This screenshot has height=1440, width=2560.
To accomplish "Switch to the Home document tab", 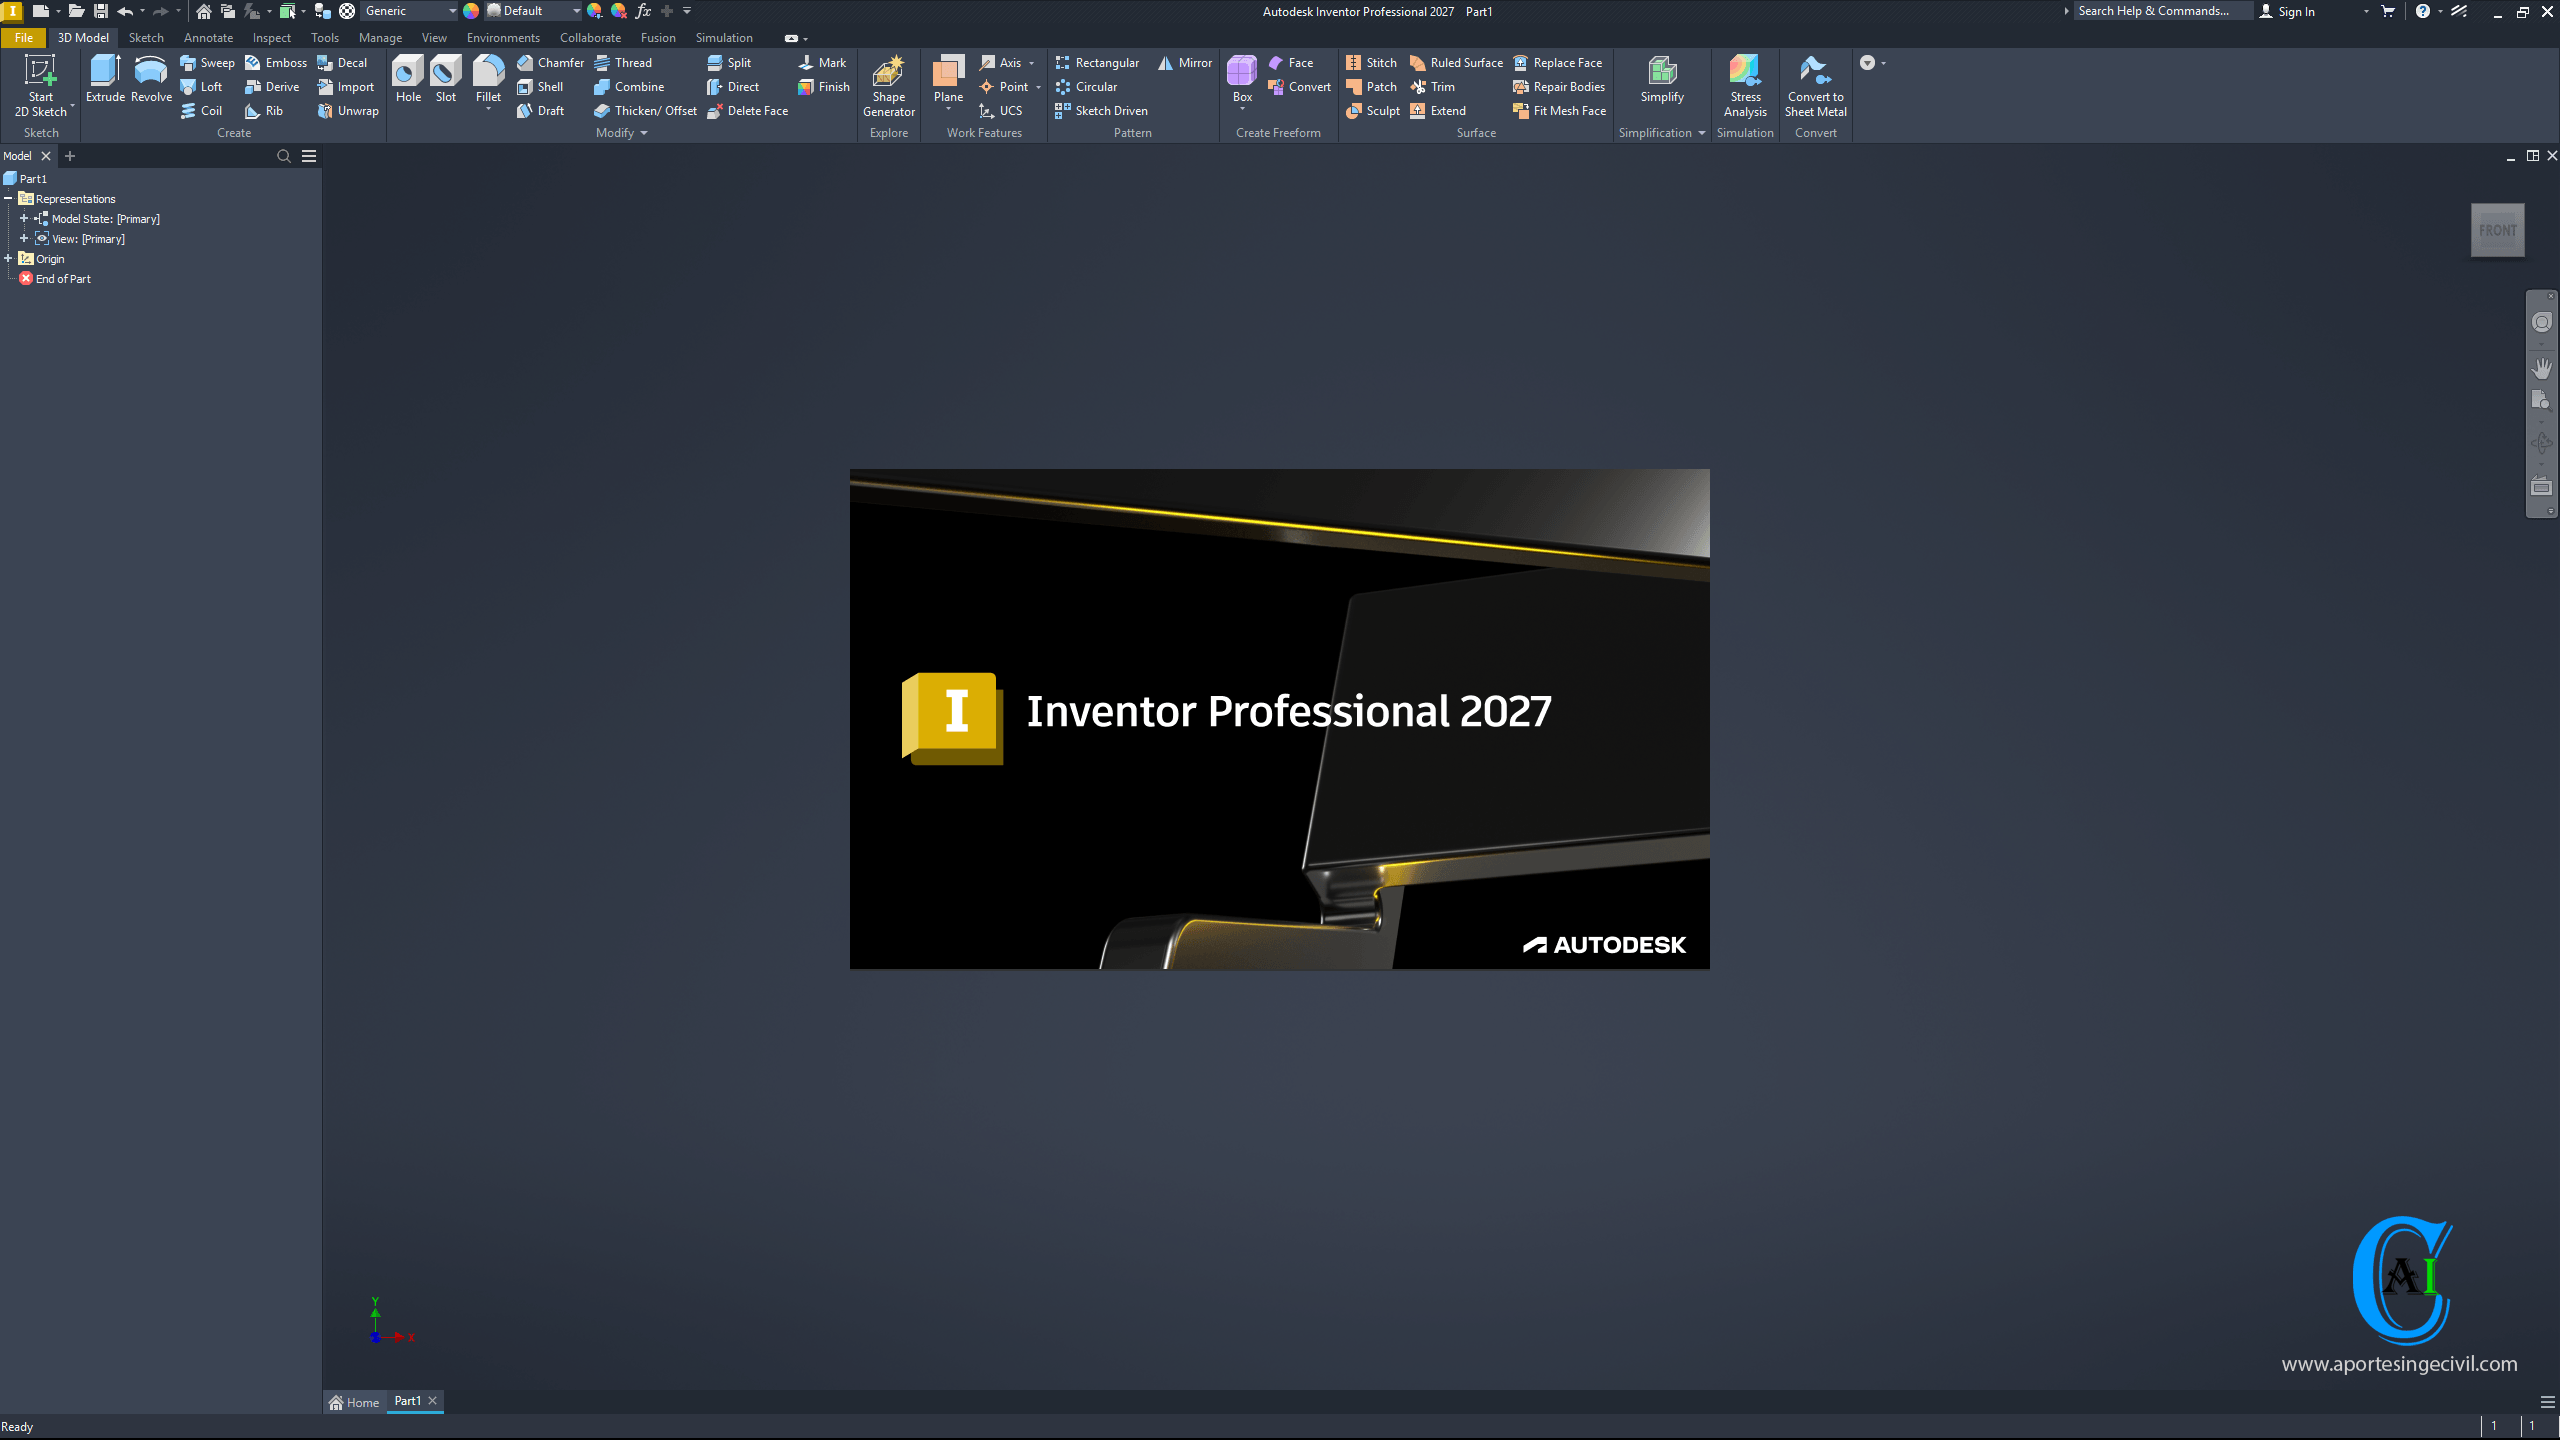I will click(355, 1402).
